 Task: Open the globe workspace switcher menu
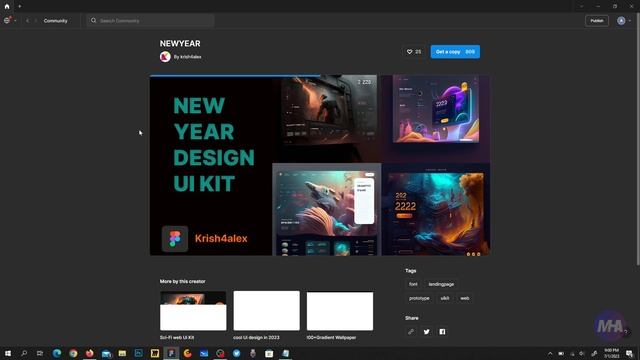click(x=9, y=20)
